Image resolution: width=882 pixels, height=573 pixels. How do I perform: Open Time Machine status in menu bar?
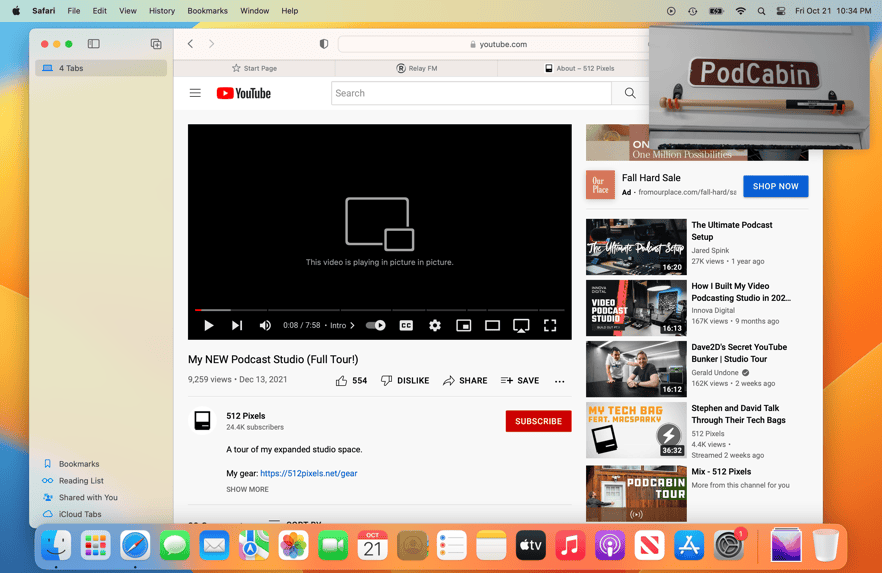pyautogui.click(x=692, y=11)
